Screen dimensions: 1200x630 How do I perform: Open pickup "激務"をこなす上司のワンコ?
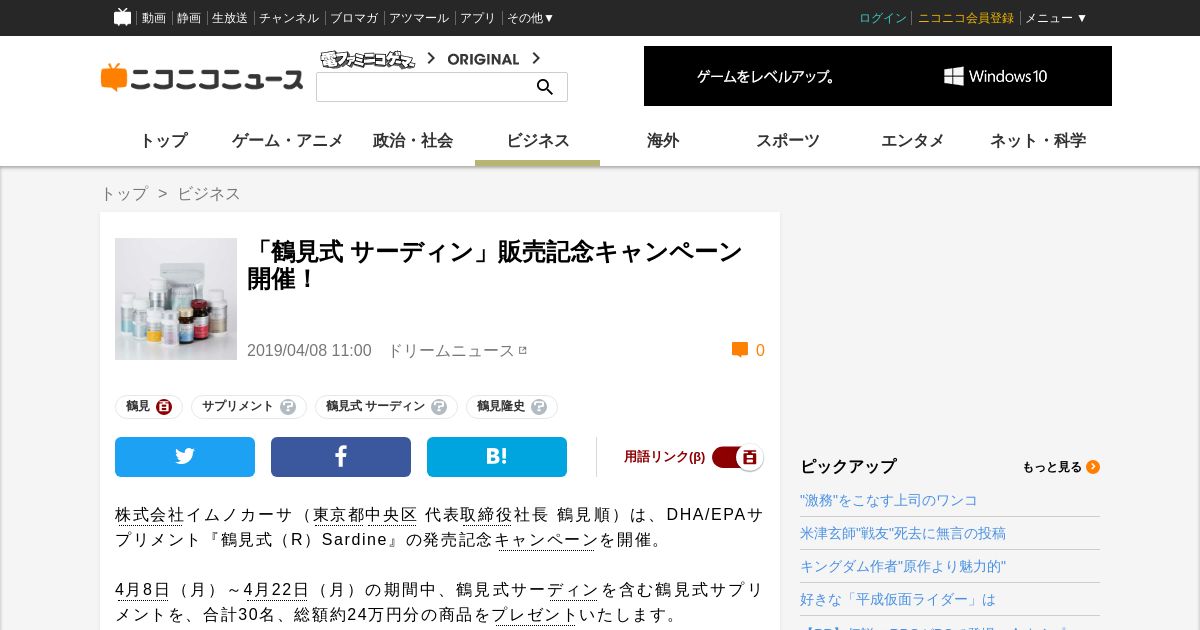pyautogui.click(x=889, y=500)
